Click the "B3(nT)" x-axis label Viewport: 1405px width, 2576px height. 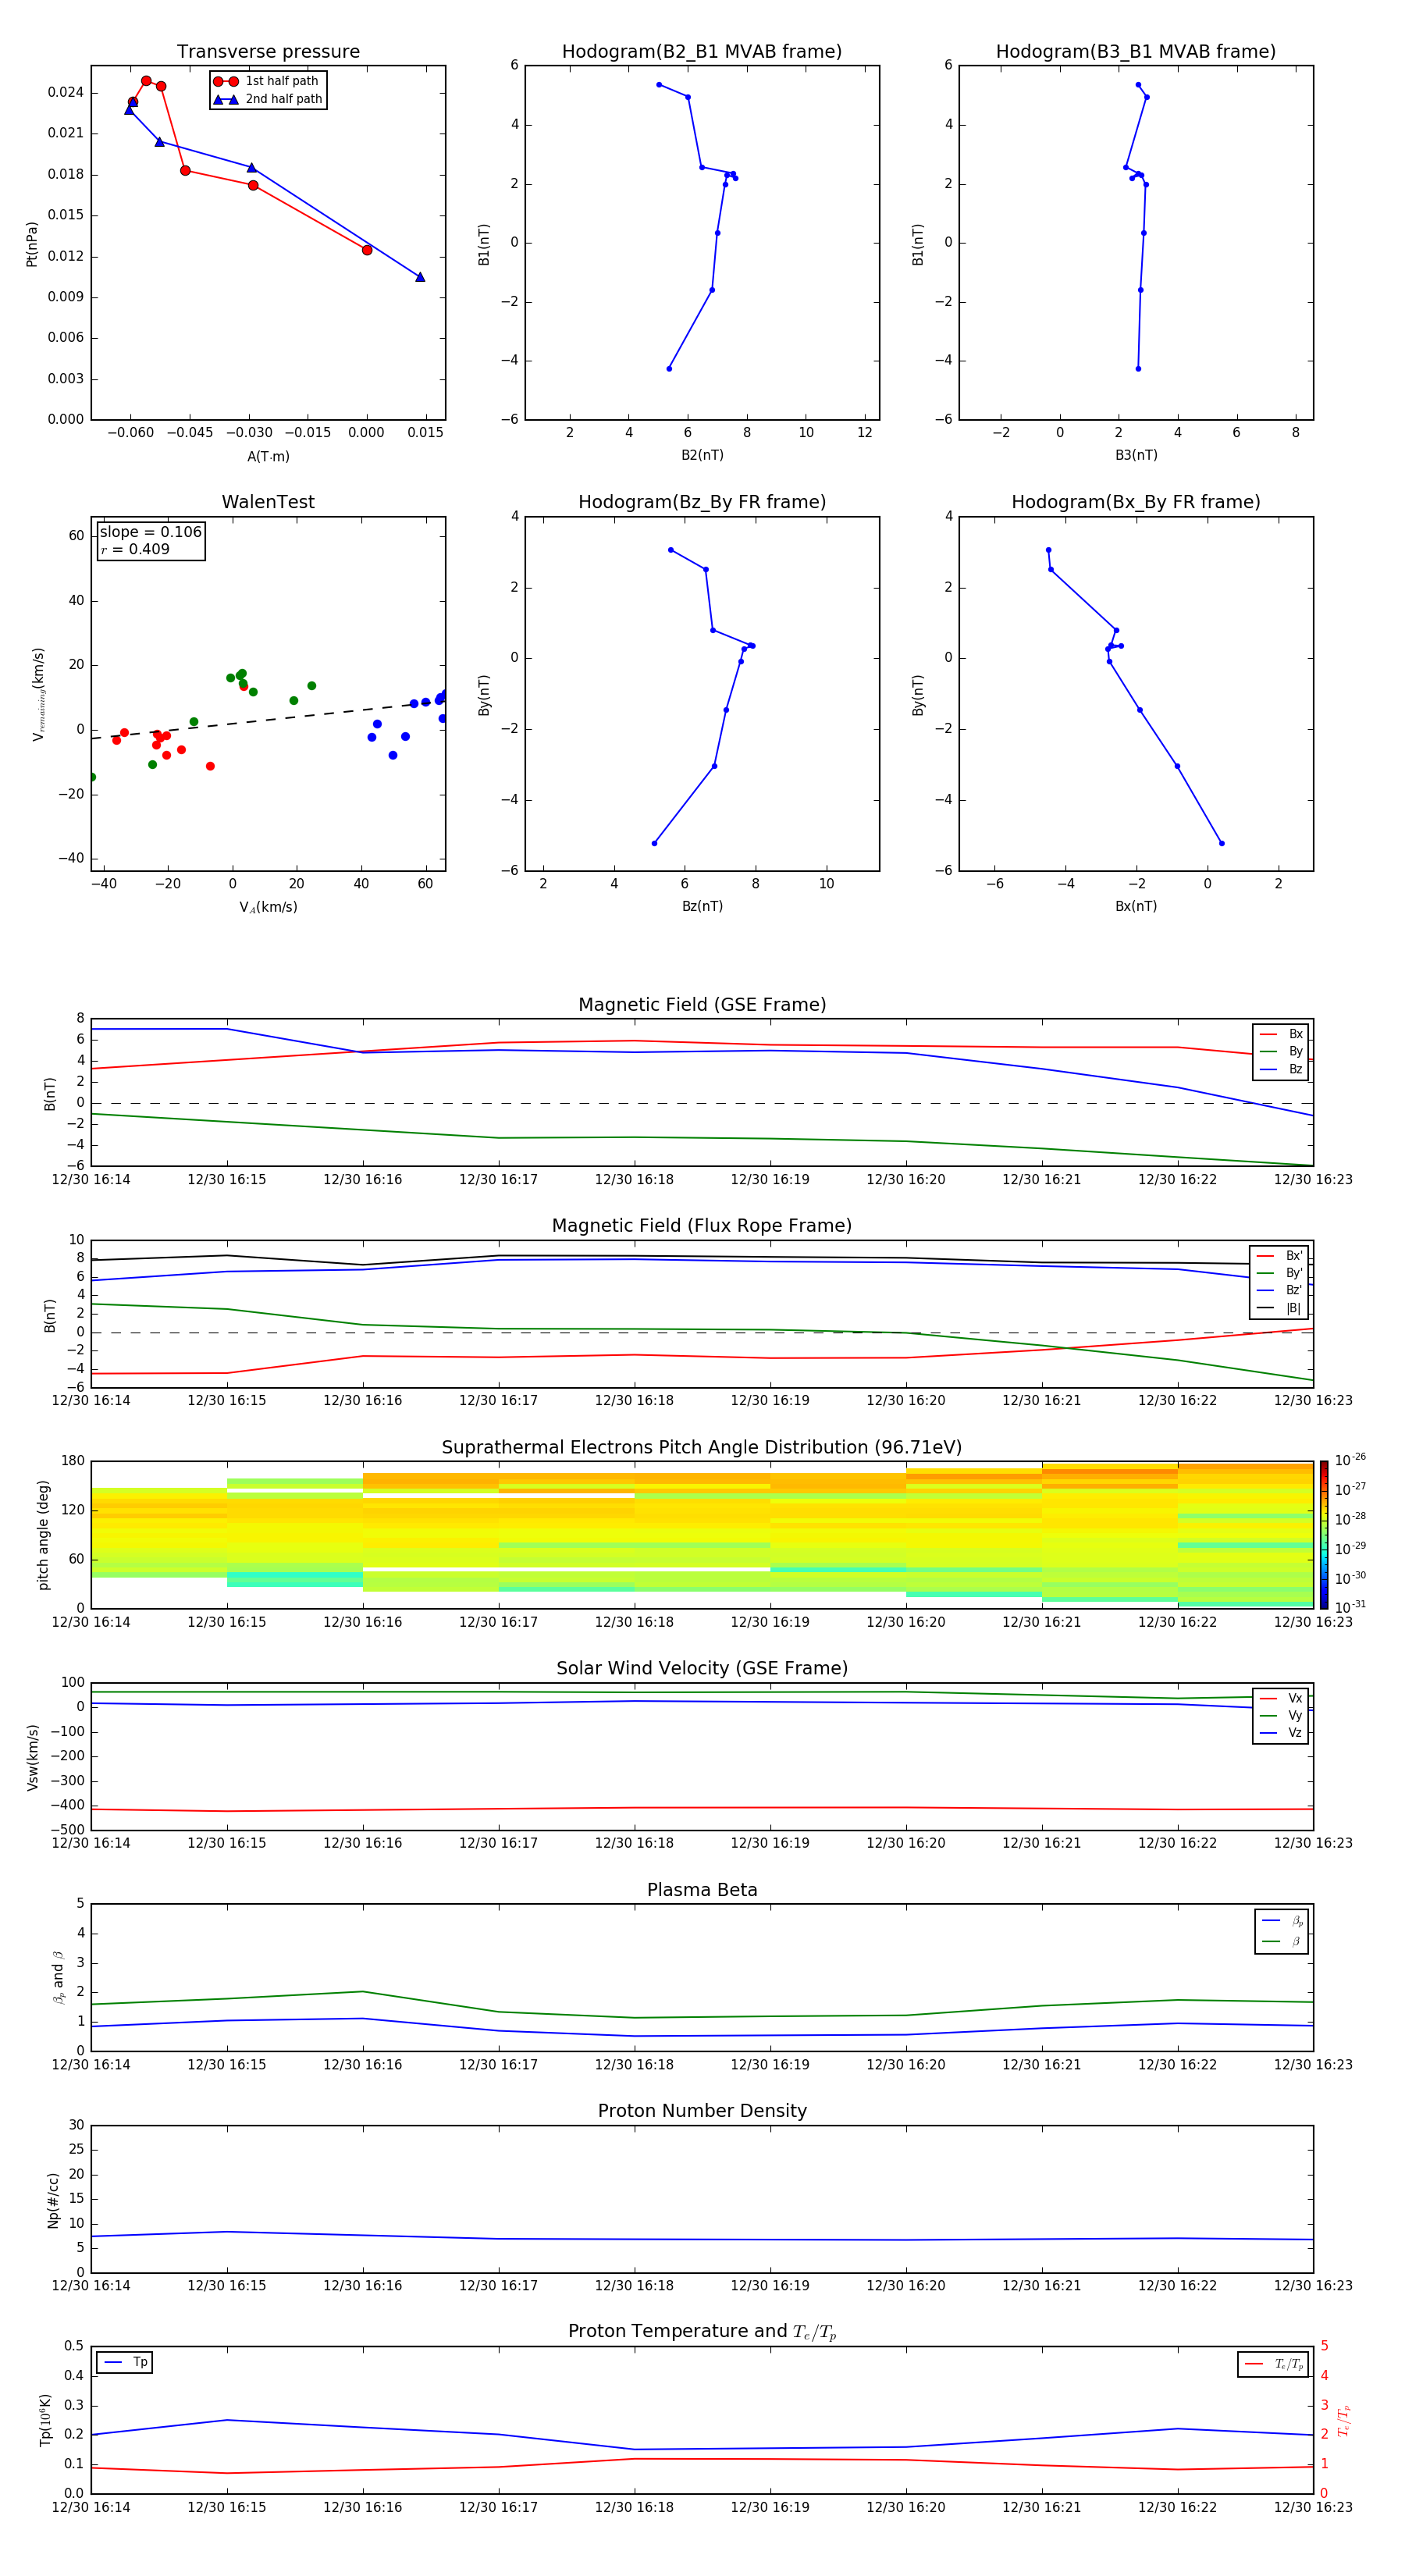coord(1136,455)
